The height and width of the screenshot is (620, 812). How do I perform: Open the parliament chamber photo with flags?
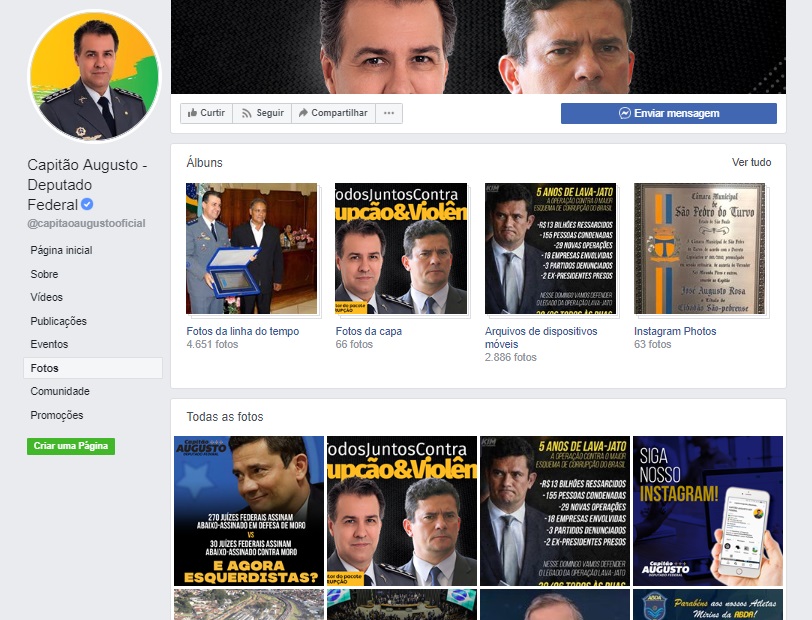tap(402, 604)
